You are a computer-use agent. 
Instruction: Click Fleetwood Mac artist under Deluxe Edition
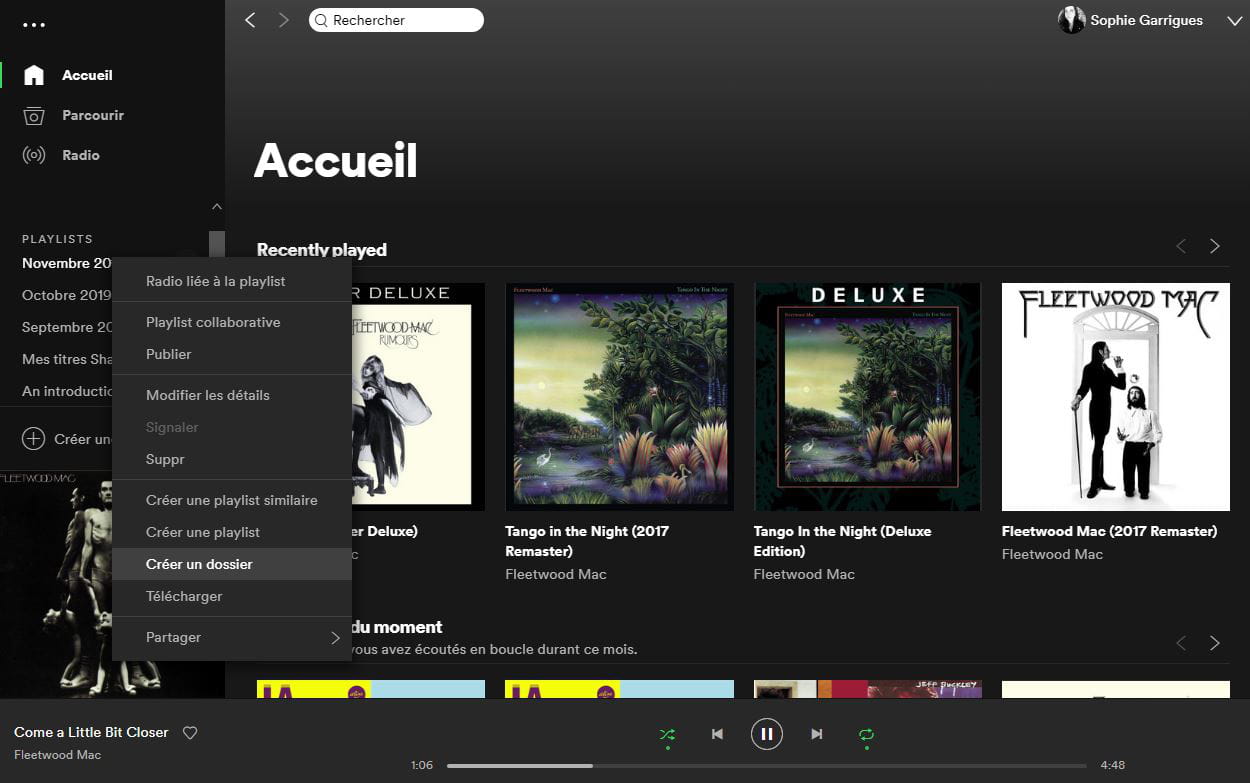804,574
